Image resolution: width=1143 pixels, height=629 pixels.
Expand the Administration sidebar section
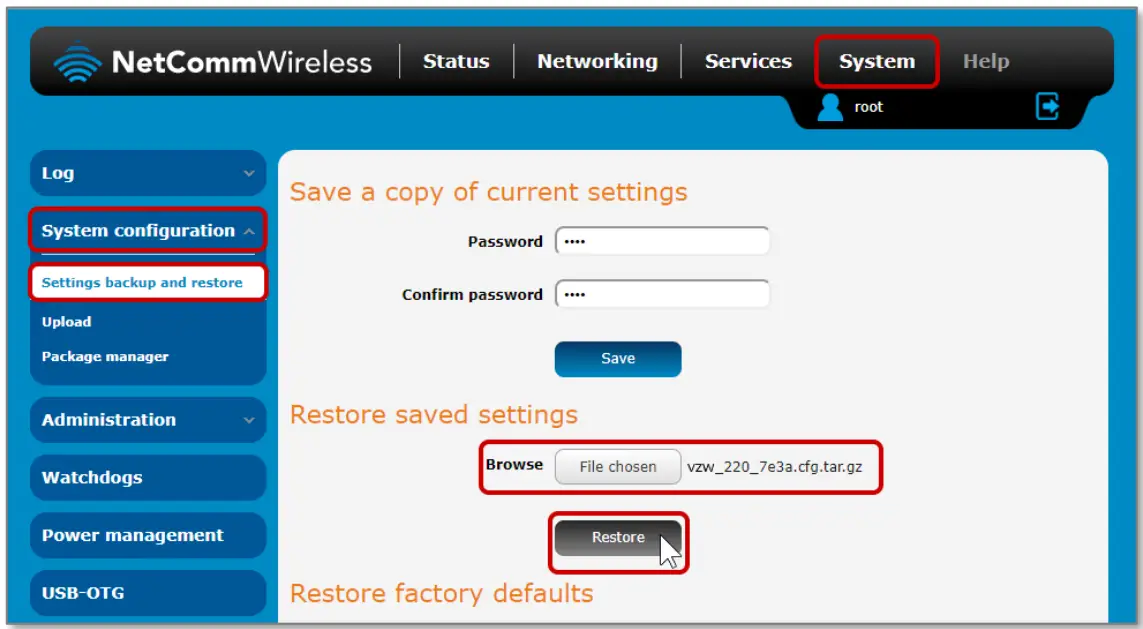point(148,420)
